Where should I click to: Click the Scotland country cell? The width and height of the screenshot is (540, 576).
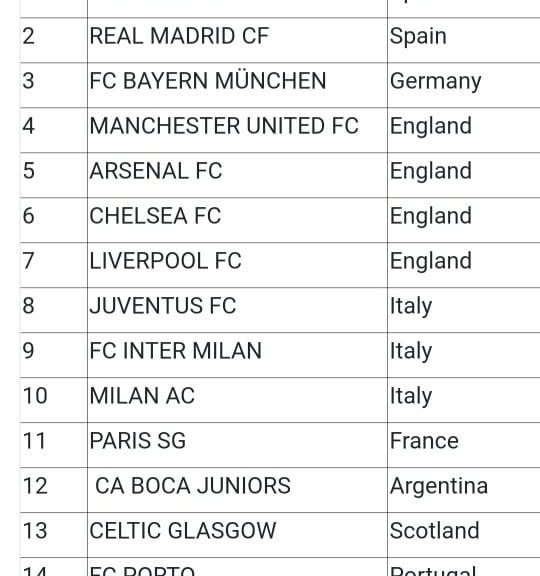pos(464,535)
